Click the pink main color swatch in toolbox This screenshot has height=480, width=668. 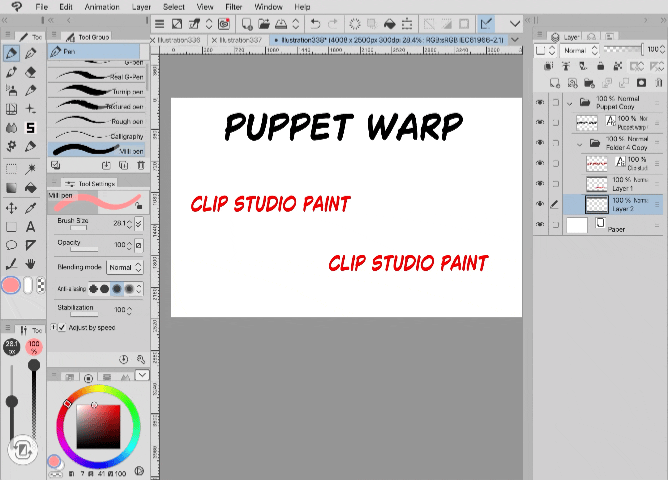pyautogui.click(x=11, y=285)
